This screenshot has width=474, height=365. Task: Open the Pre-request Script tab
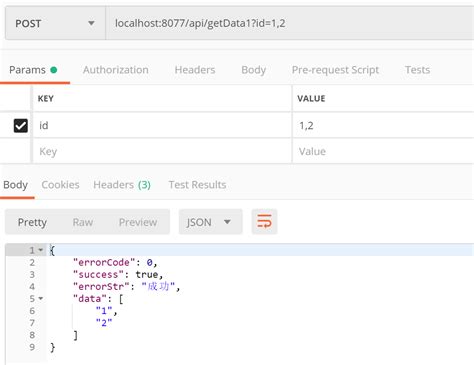[x=335, y=70]
